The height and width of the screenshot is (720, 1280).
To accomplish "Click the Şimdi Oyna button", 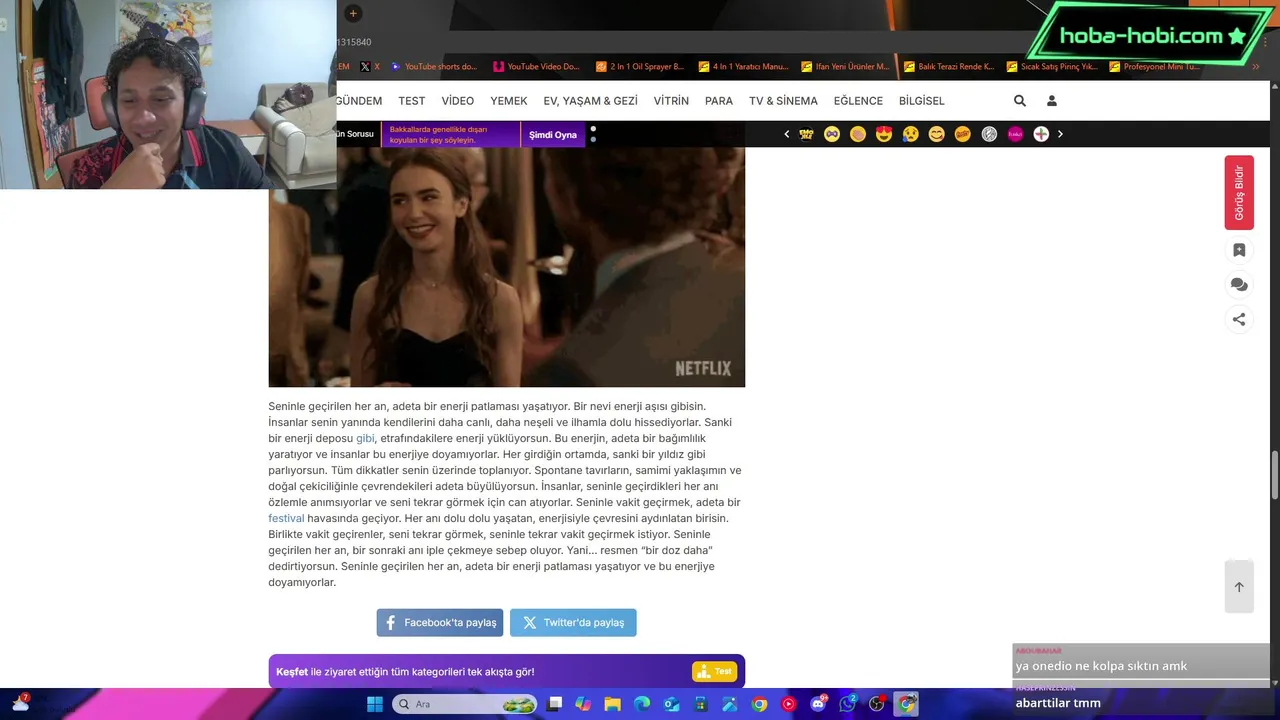I will 553,134.
